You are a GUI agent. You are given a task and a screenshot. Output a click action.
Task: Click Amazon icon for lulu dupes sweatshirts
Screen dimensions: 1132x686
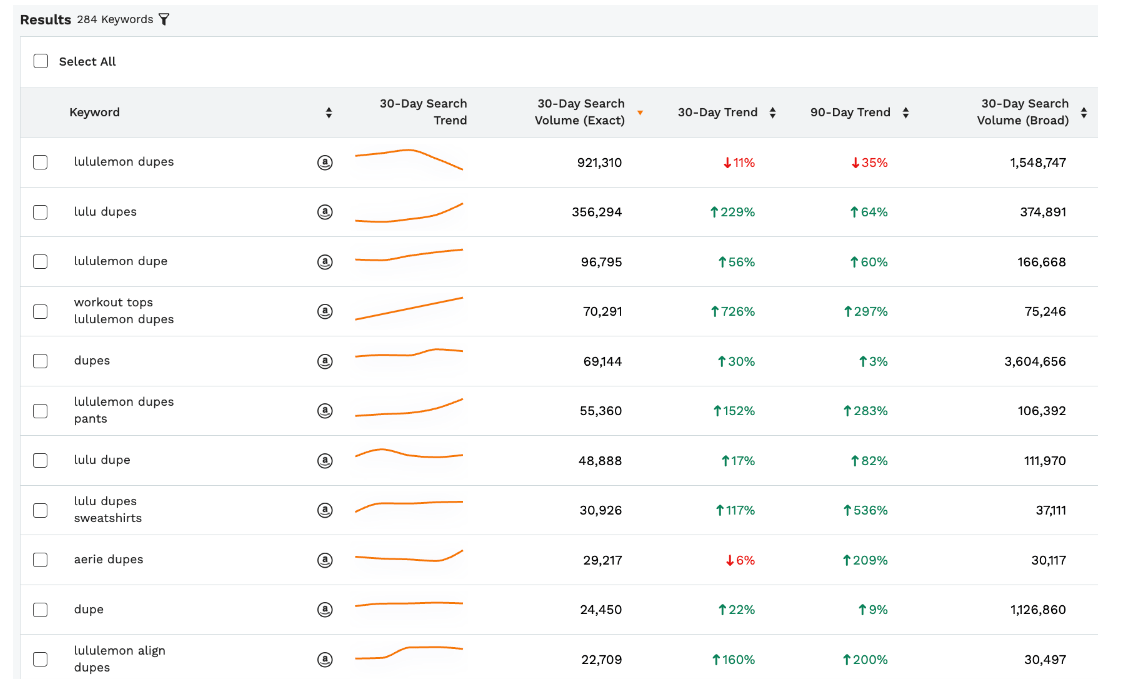[325, 511]
